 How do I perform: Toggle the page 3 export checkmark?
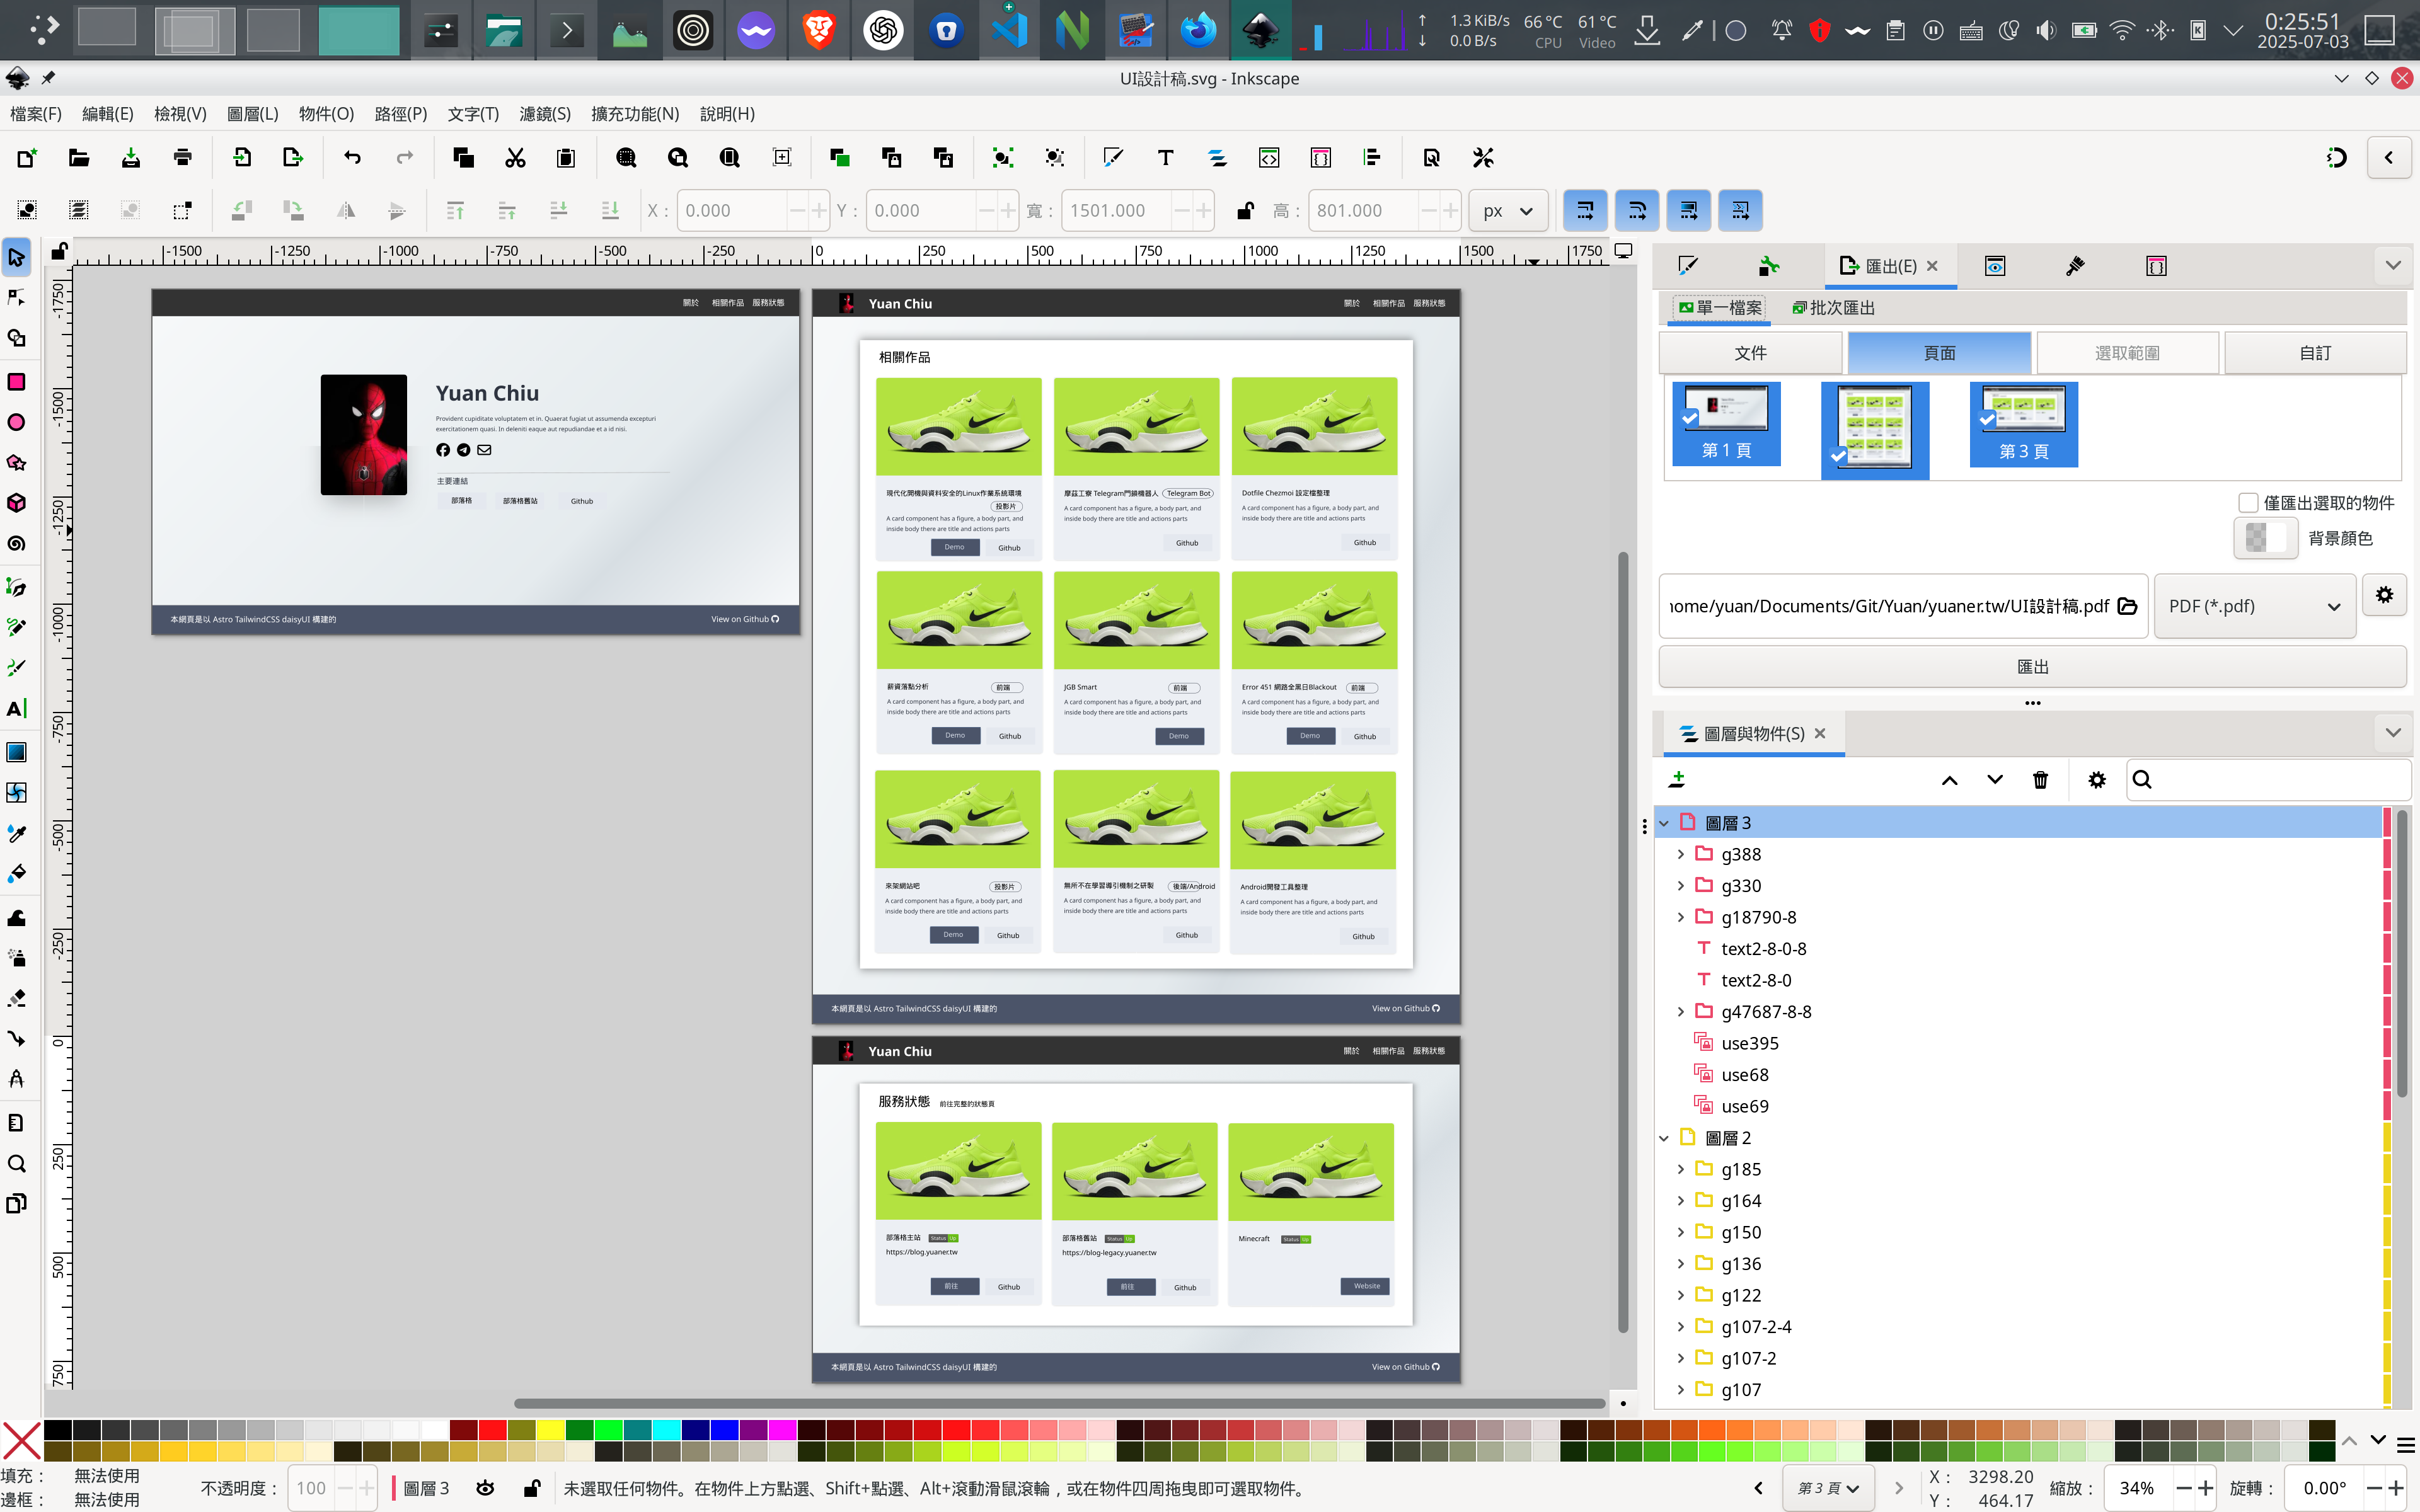pyautogui.click(x=1988, y=419)
